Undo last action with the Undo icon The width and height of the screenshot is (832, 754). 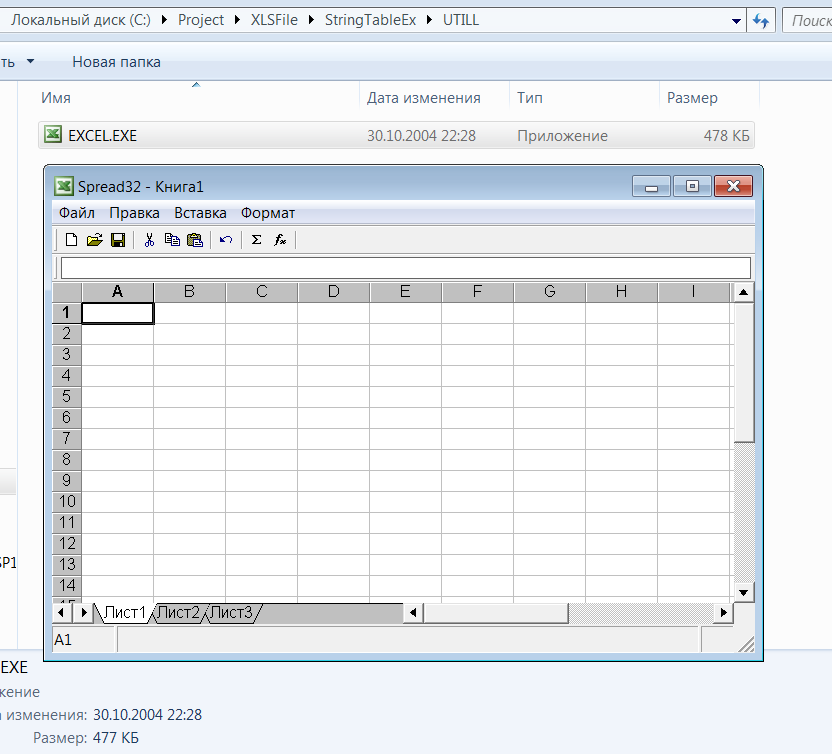[226, 240]
